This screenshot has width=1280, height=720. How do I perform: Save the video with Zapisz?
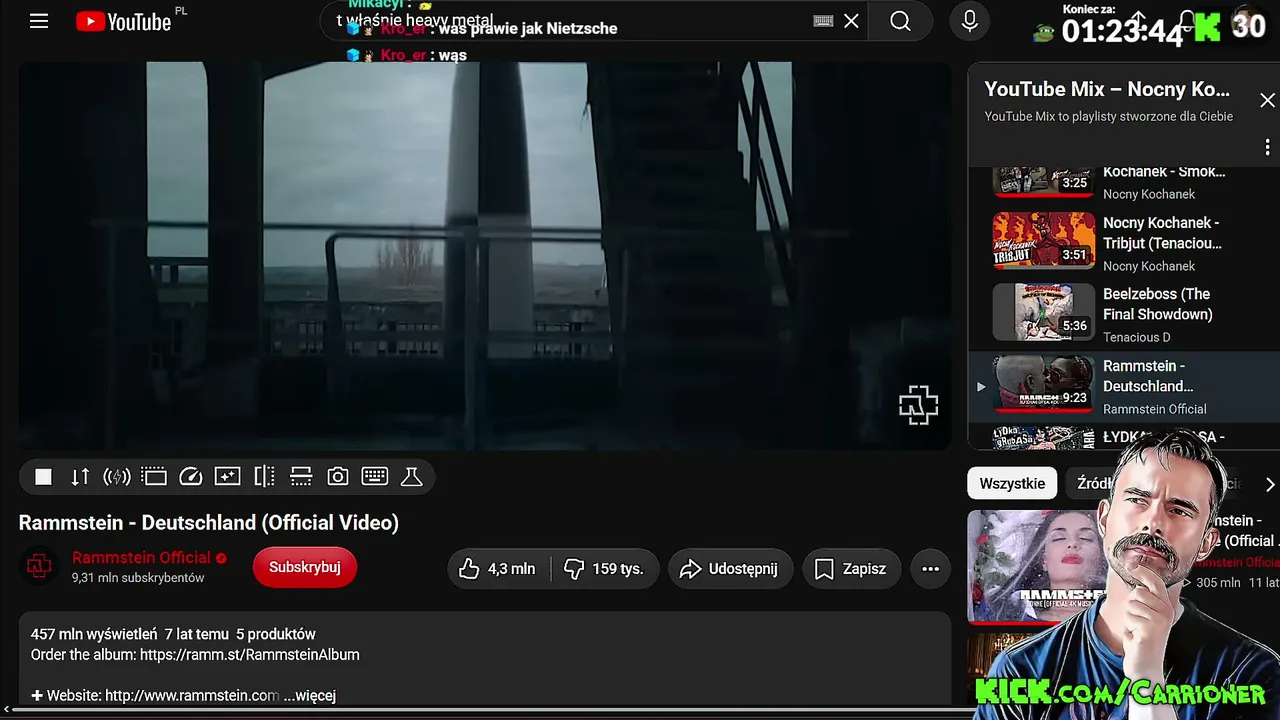pos(851,569)
